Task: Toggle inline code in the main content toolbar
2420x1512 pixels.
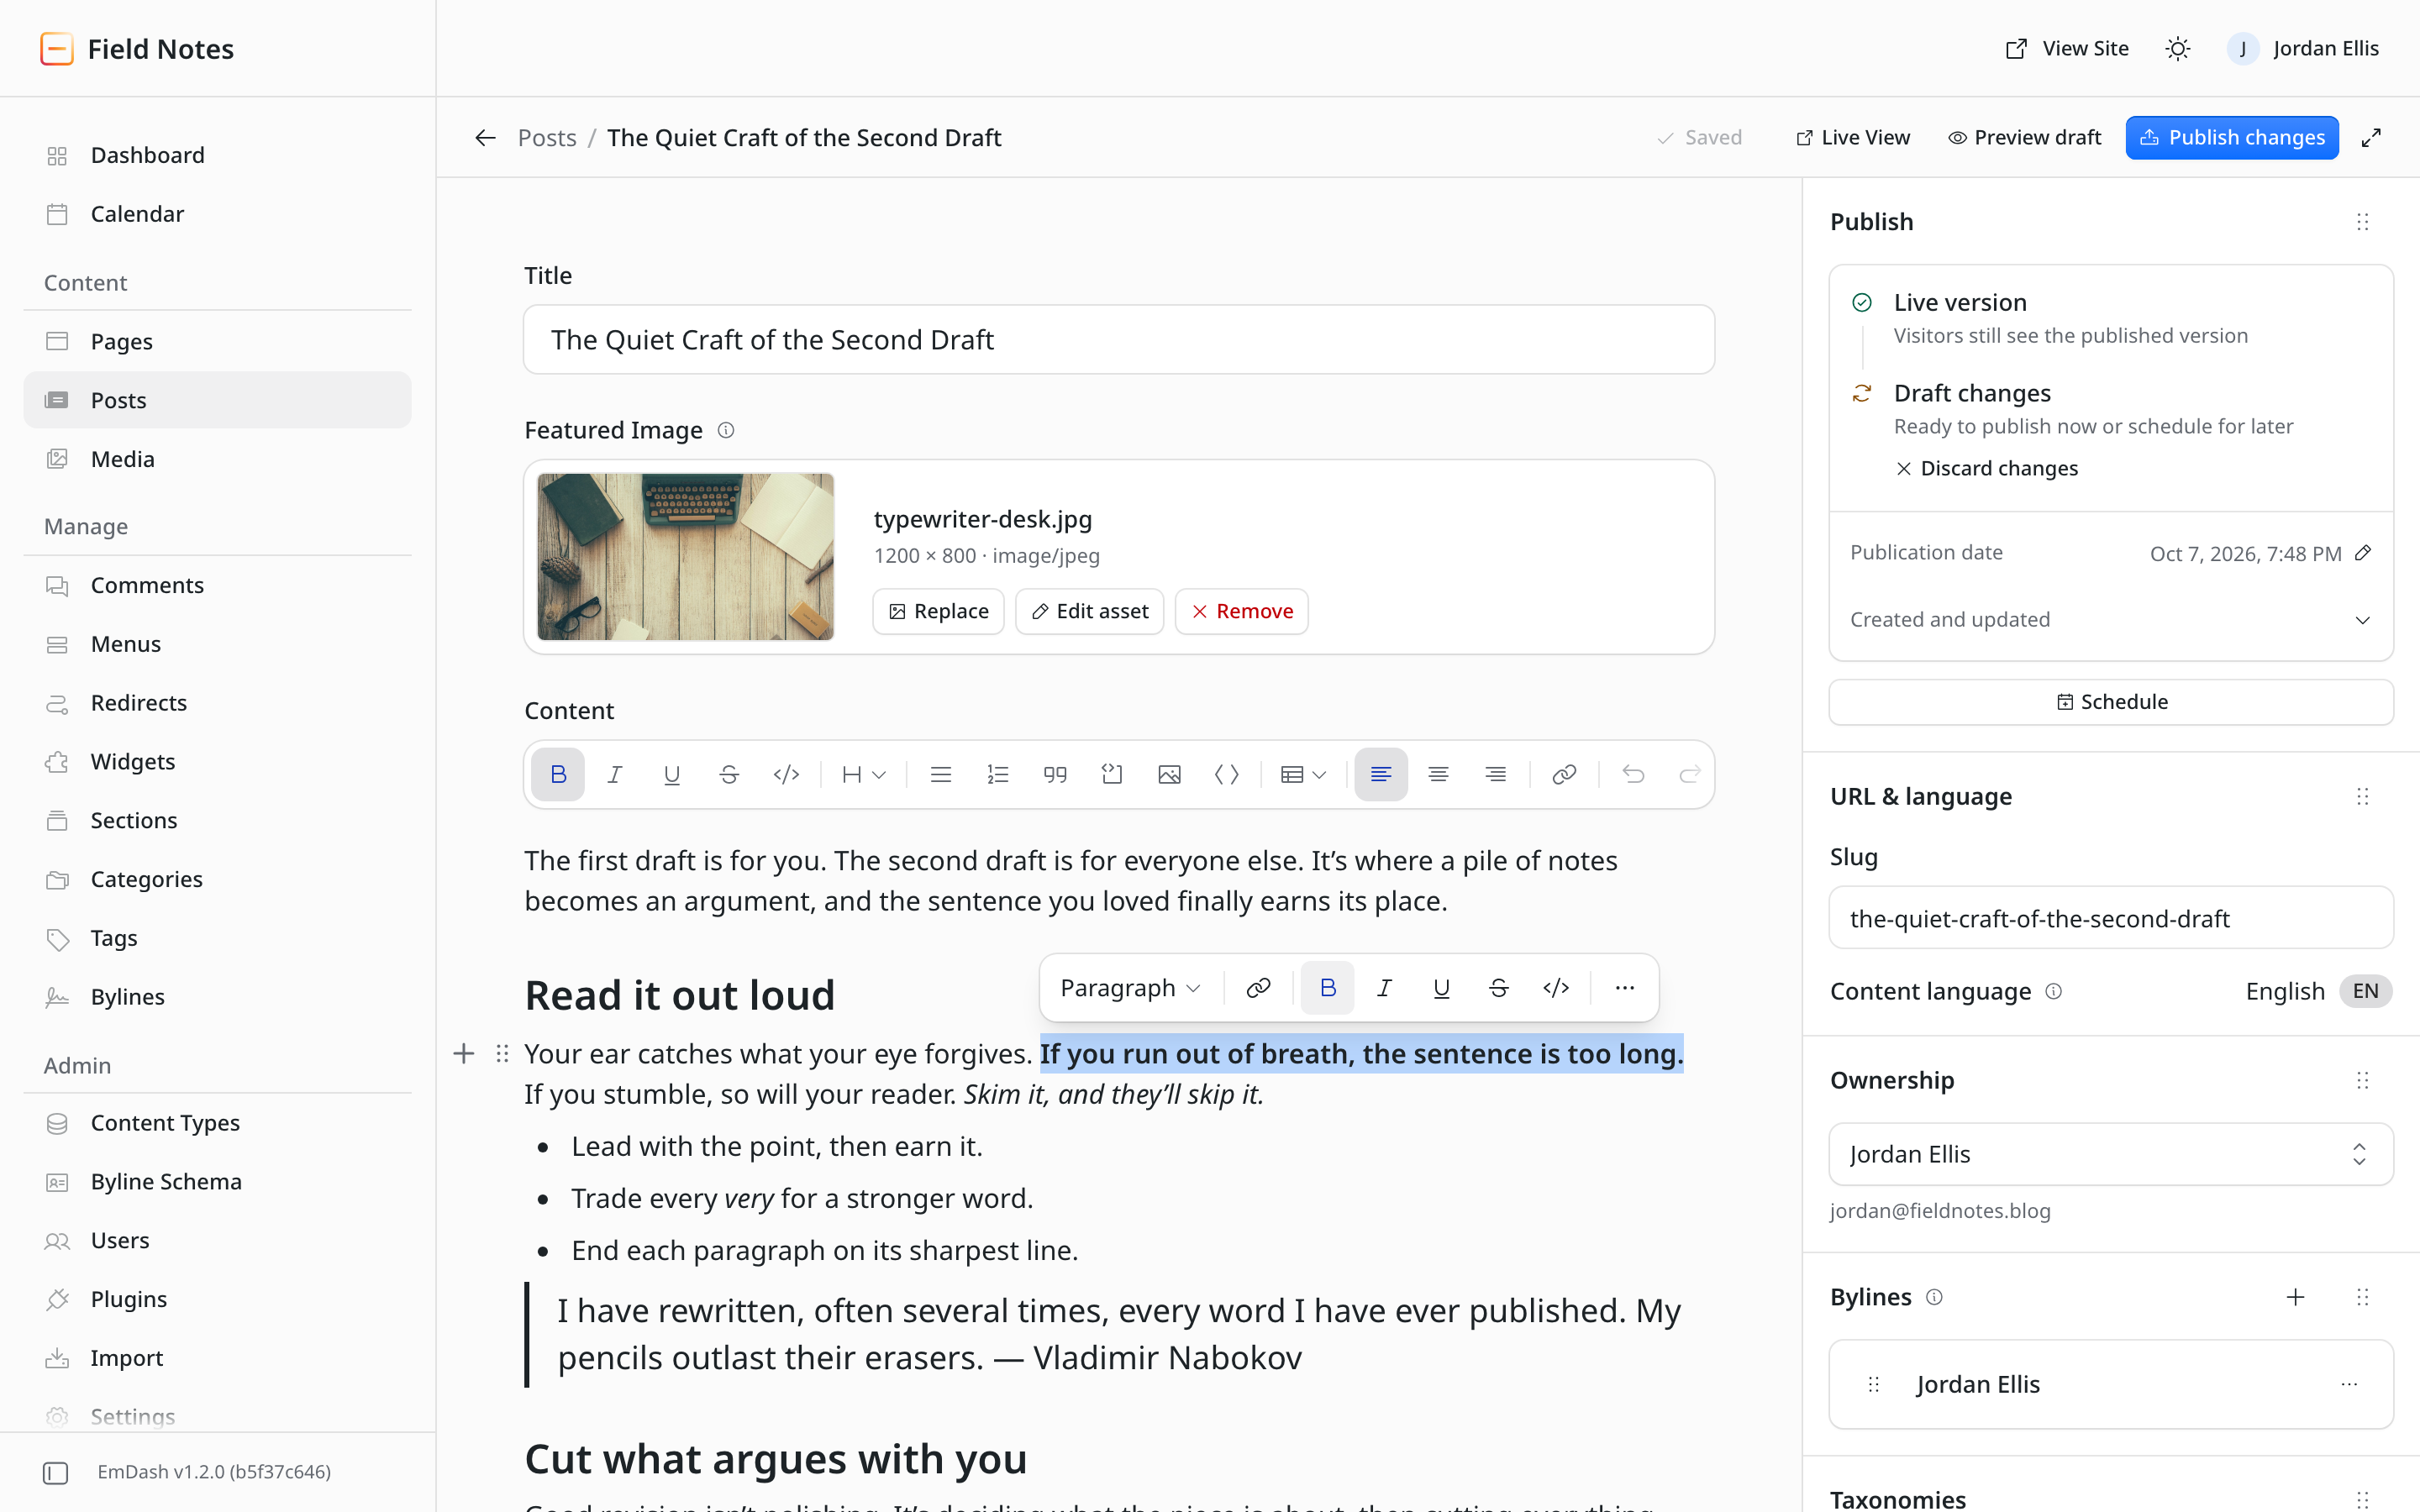Action: tap(786, 774)
